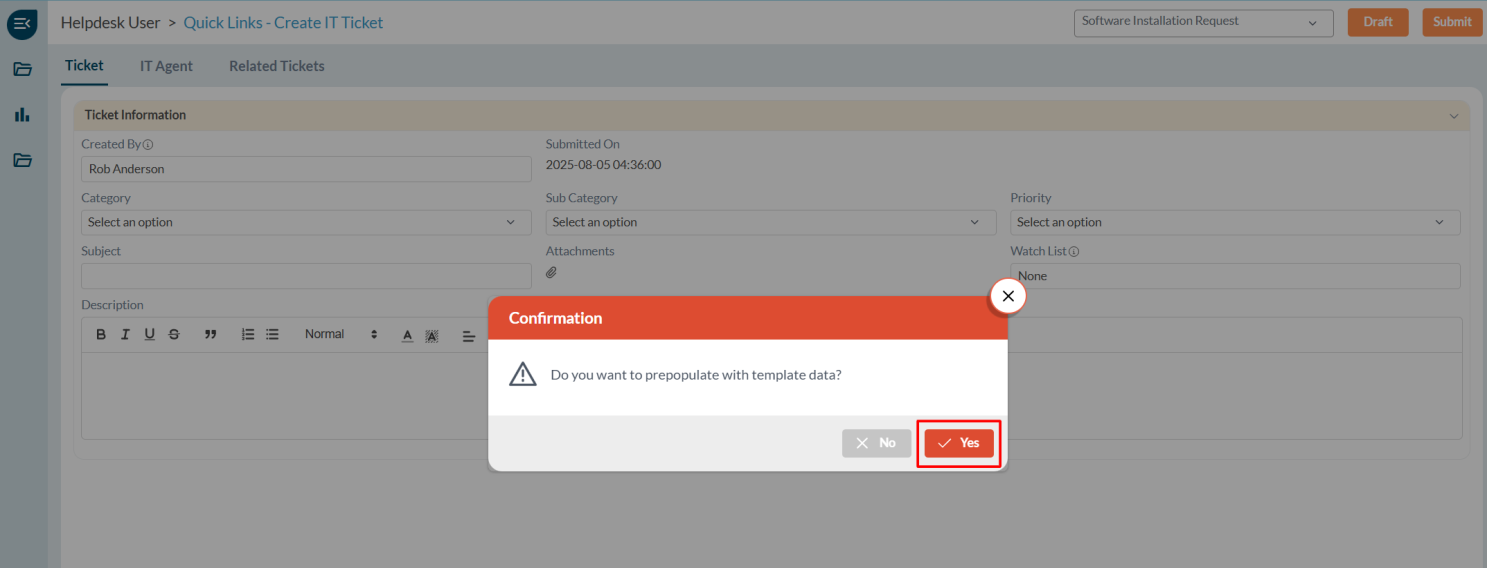Open the text background color picker

432,336
